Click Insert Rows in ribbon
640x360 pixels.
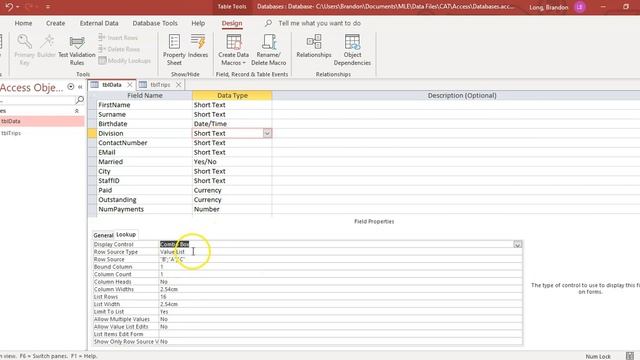coord(118,38)
